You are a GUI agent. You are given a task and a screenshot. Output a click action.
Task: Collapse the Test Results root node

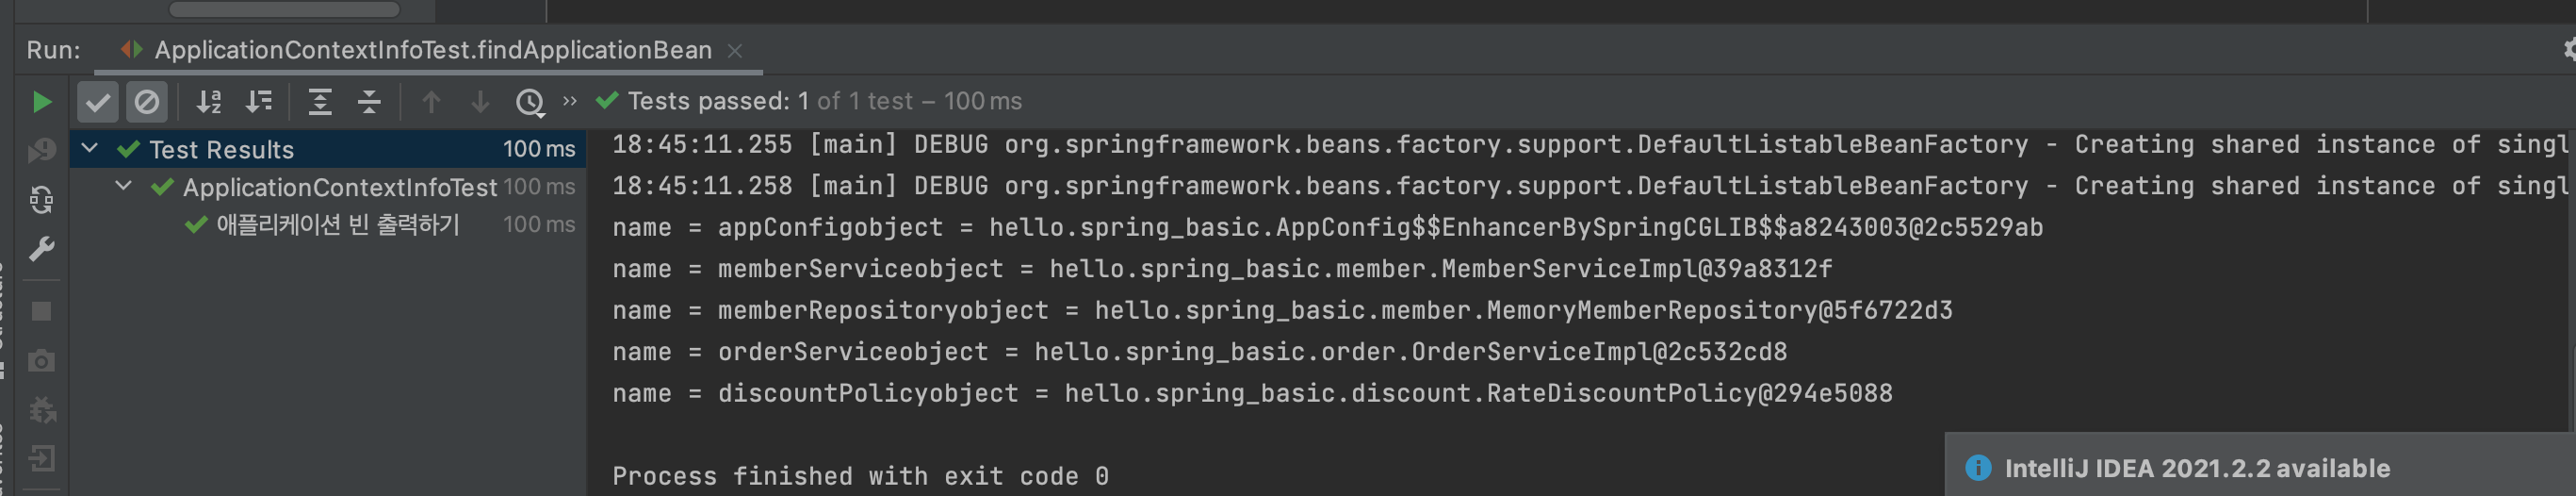[90, 149]
